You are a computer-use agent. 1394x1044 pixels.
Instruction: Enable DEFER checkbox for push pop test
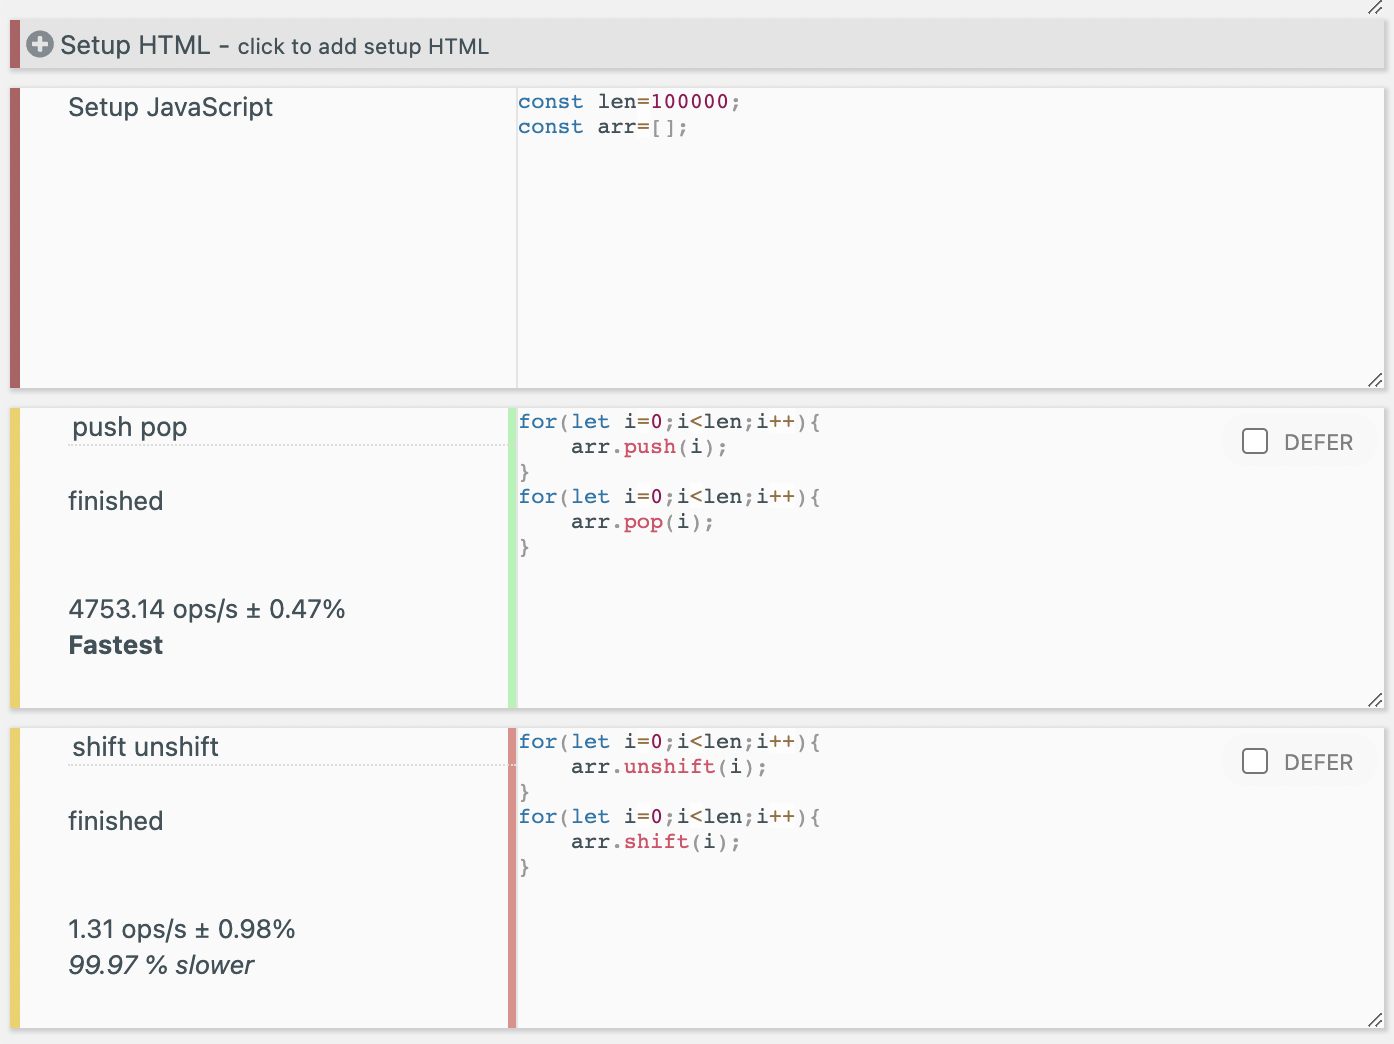[x=1255, y=442]
